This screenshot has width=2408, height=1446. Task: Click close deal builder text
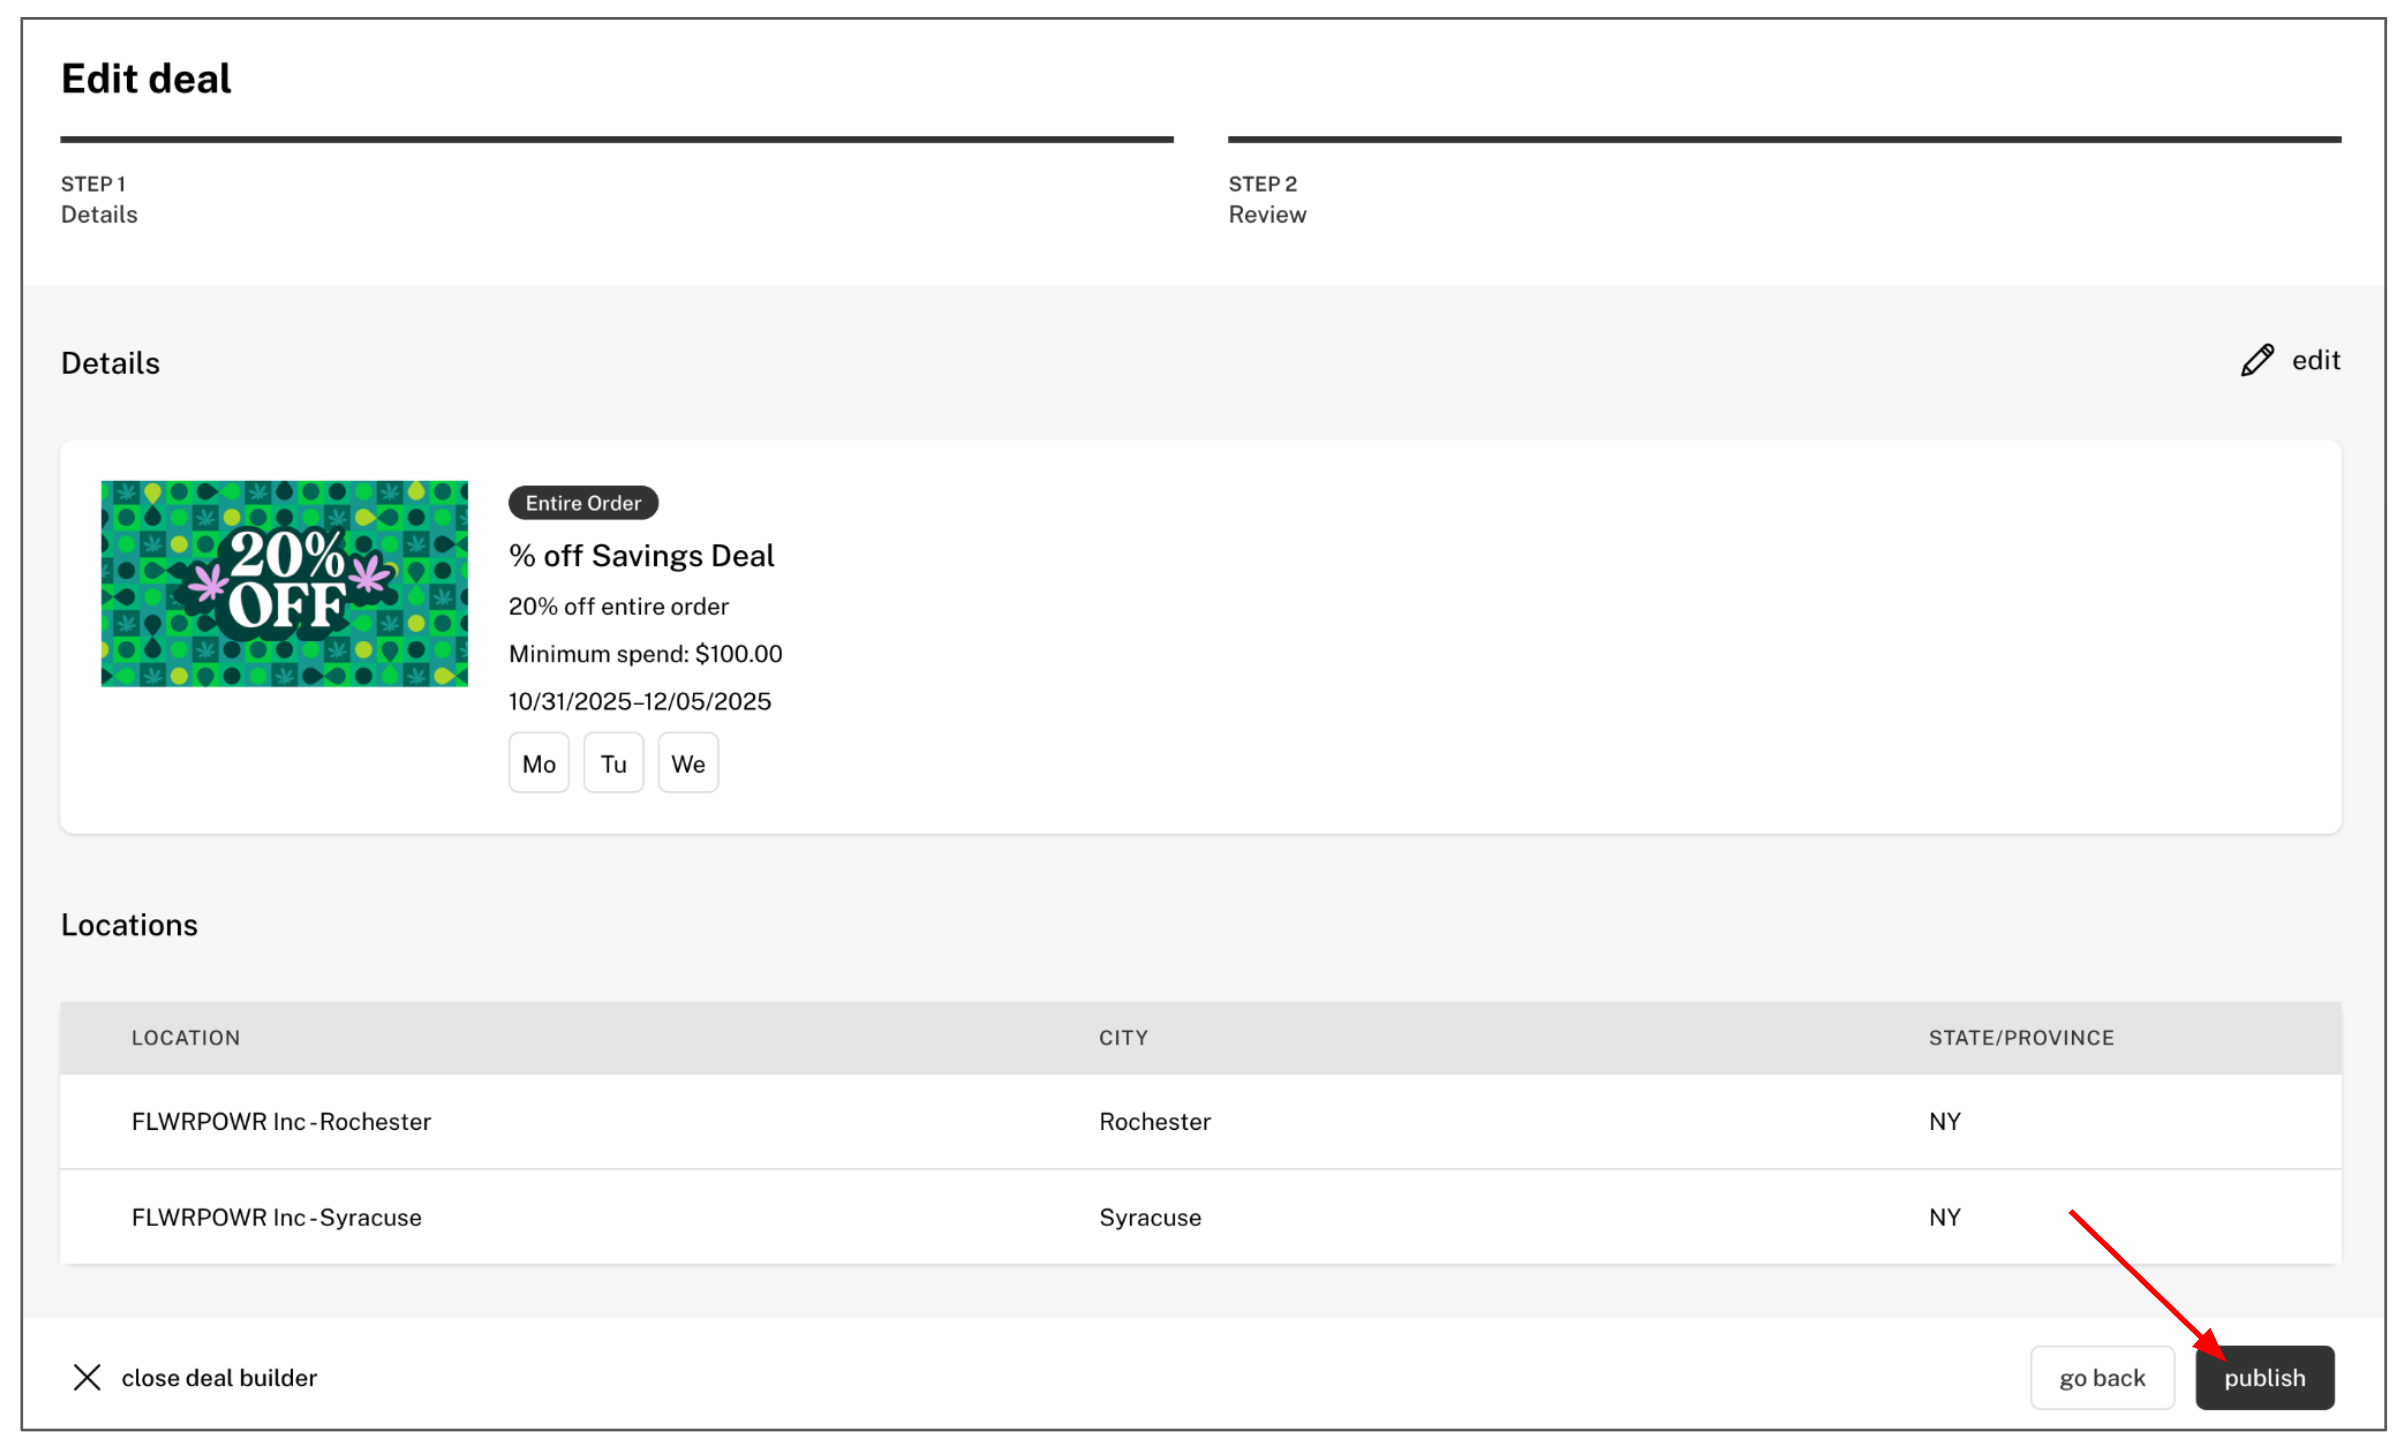(219, 1377)
